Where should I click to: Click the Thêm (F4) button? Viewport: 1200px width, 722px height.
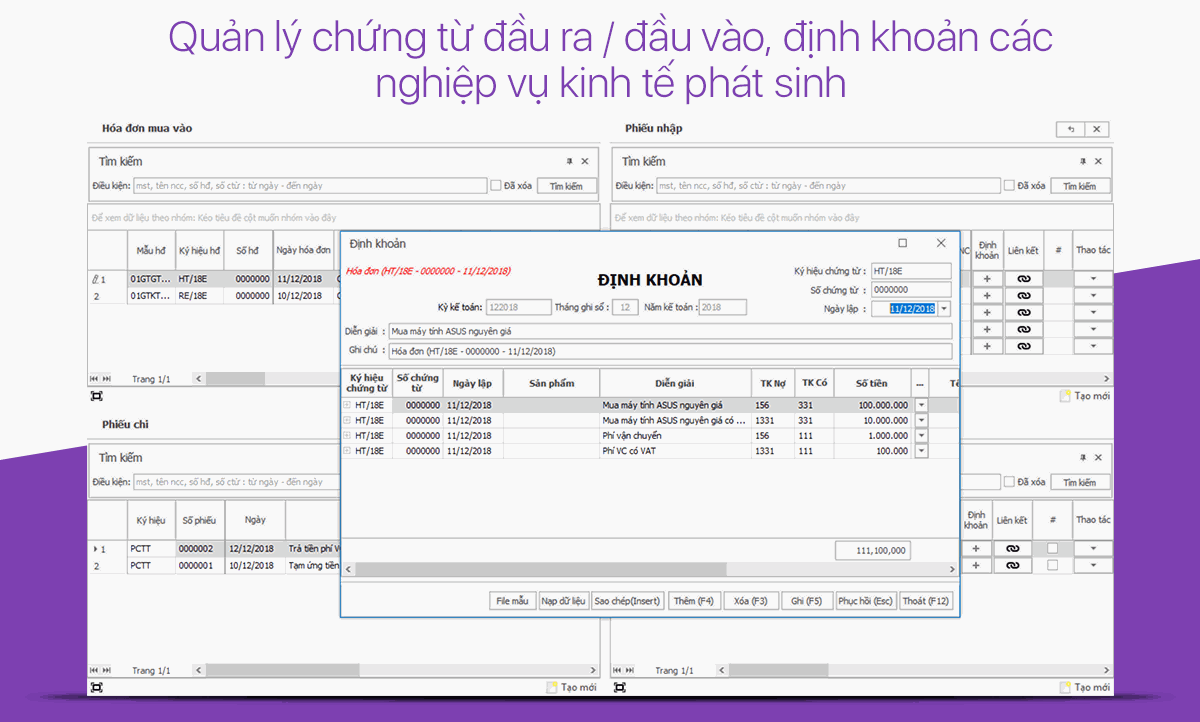pos(694,601)
